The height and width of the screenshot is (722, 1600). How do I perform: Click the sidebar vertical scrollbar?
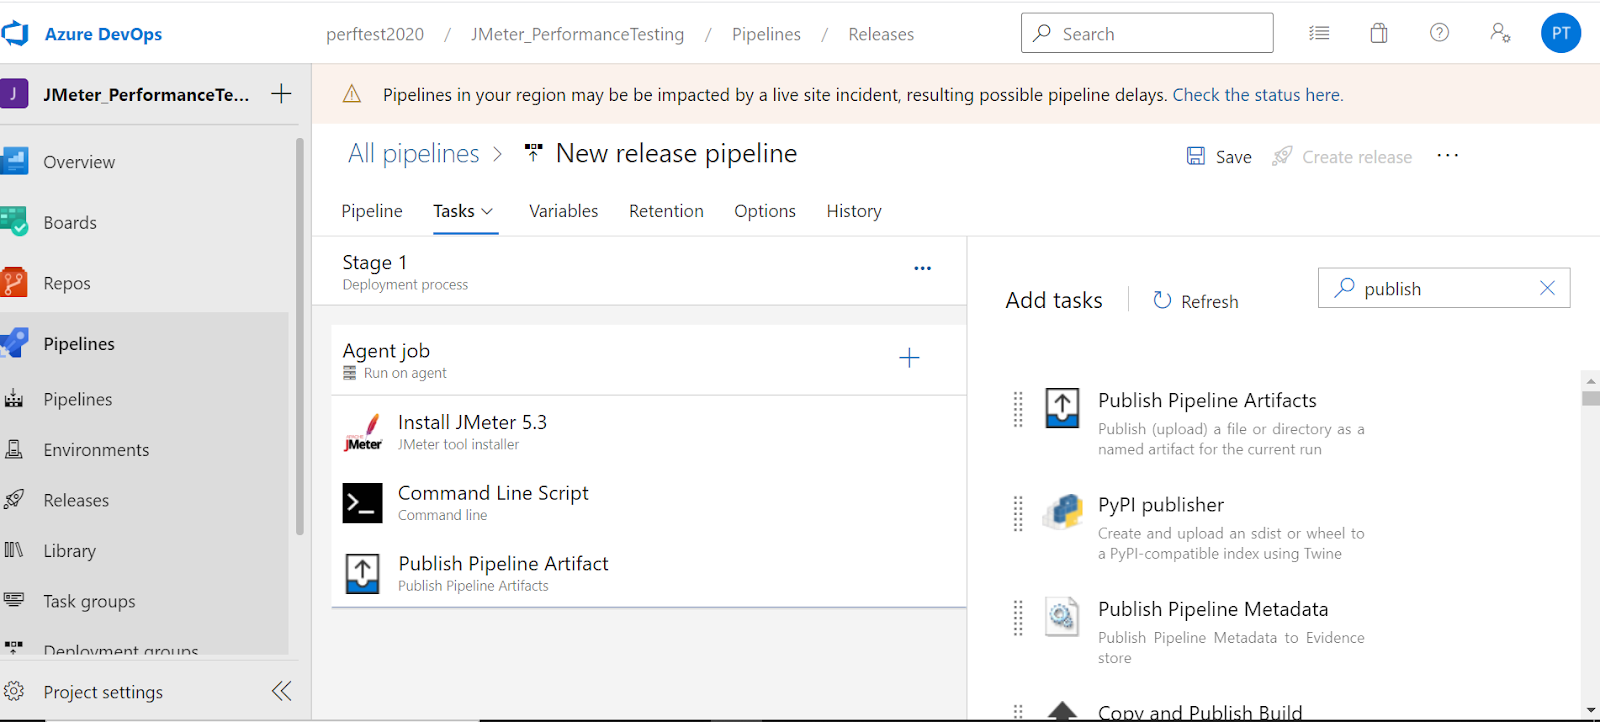click(x=300, y=337)
